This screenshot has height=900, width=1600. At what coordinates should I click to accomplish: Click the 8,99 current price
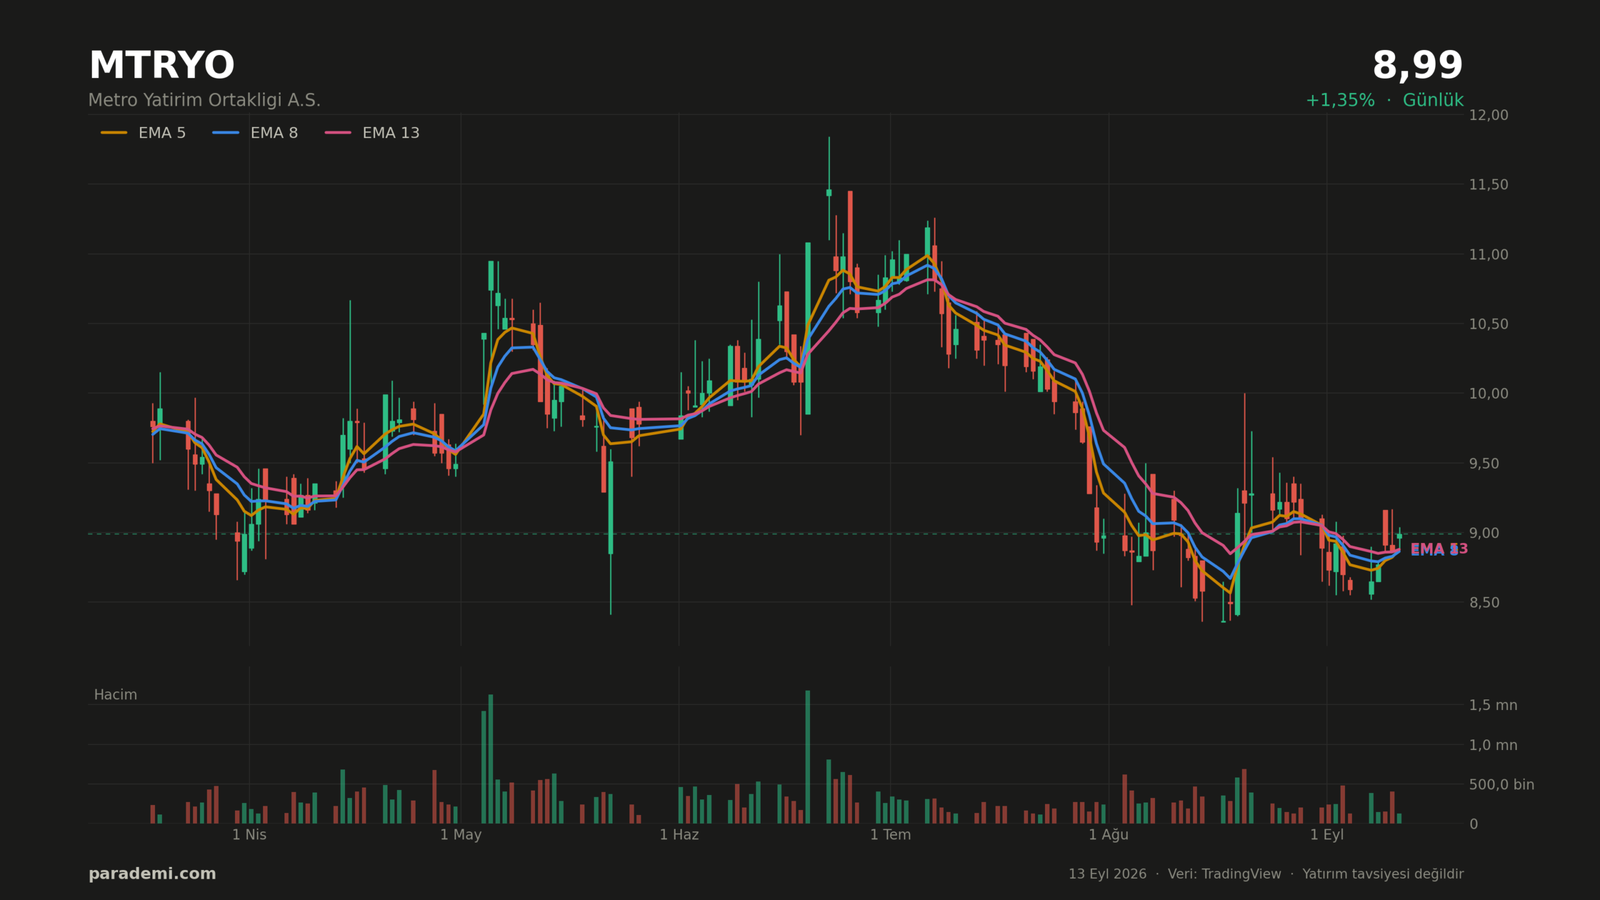[1417, 66]
